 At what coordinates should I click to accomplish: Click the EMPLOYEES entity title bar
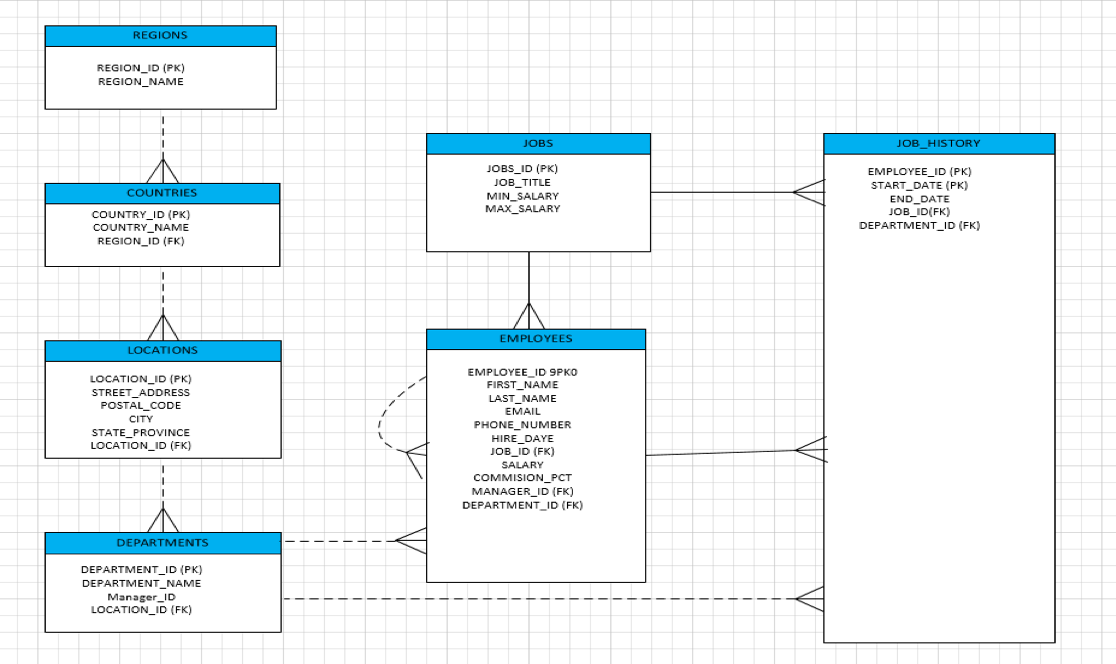[x=536, y=339]
